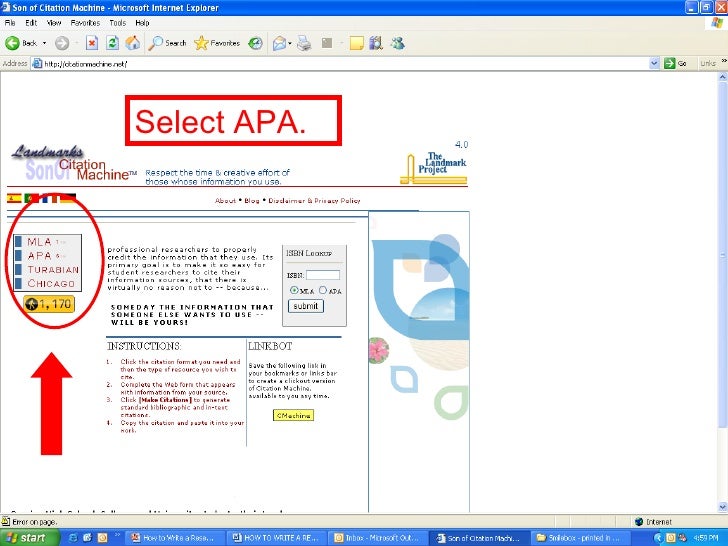Click the submit button in ISBN Lookup
This screenshot has height=546, width=728.
pyautogui.click(x=306, y=306)
